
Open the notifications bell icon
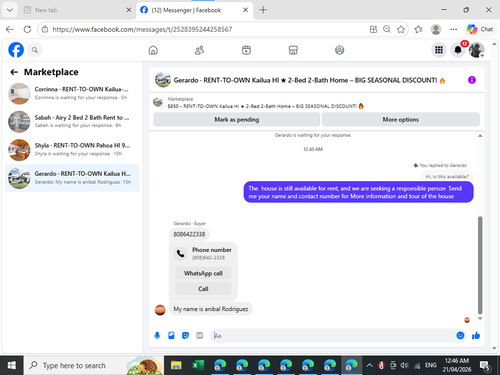(458, 50)
